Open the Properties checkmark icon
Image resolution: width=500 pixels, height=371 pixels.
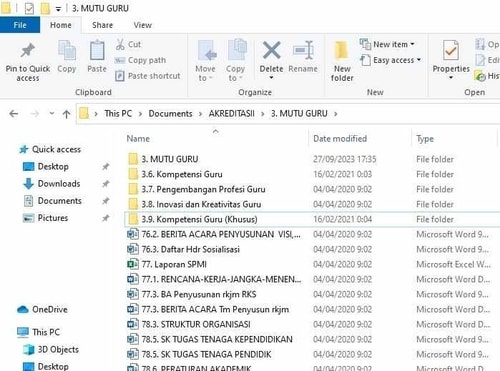coord(451,51)
